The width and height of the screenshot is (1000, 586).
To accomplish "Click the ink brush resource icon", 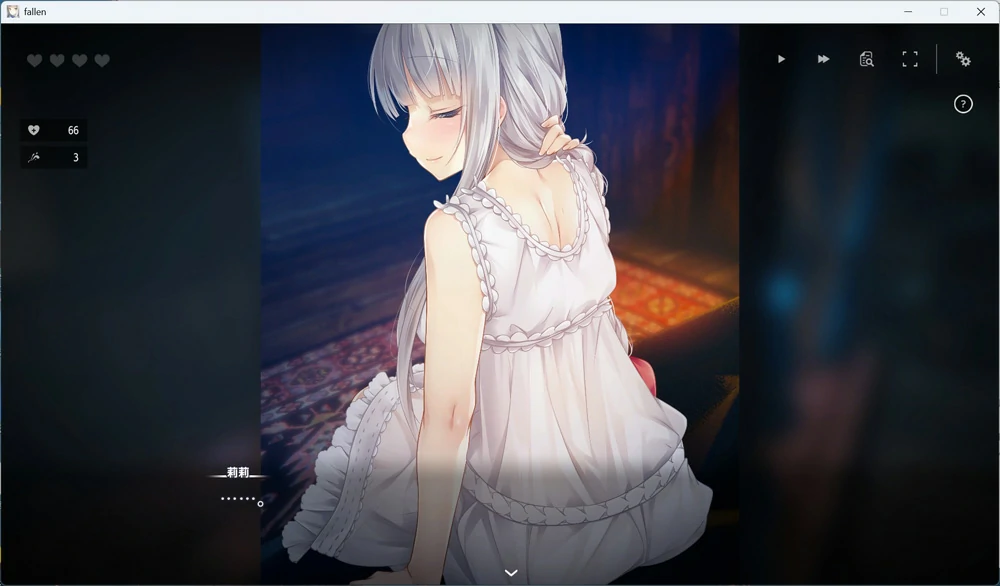I will pos(33,157).
